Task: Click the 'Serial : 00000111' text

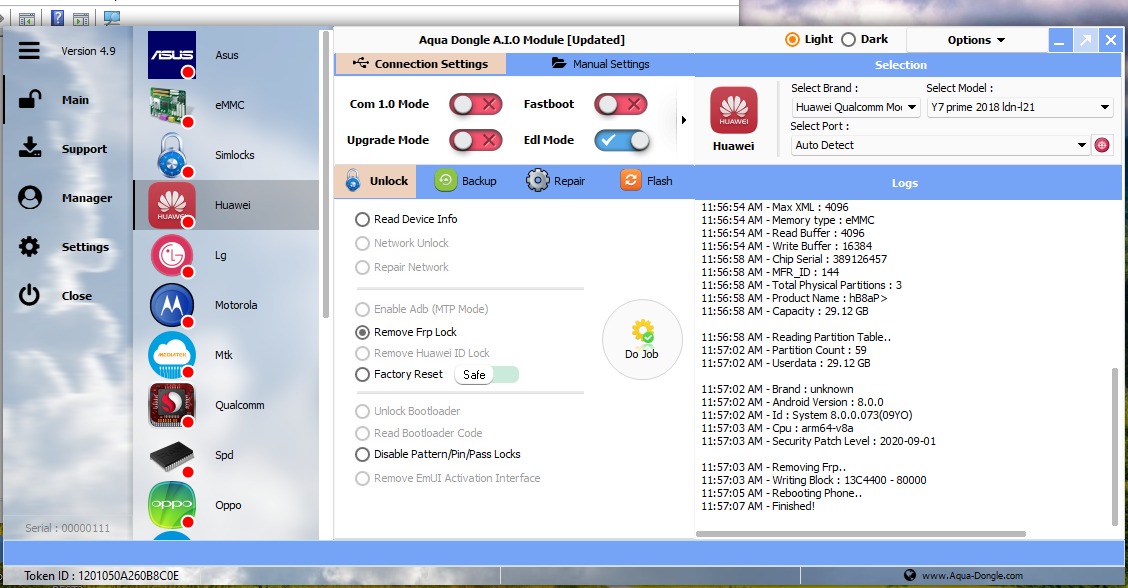Action: click(x=68, y=528)
